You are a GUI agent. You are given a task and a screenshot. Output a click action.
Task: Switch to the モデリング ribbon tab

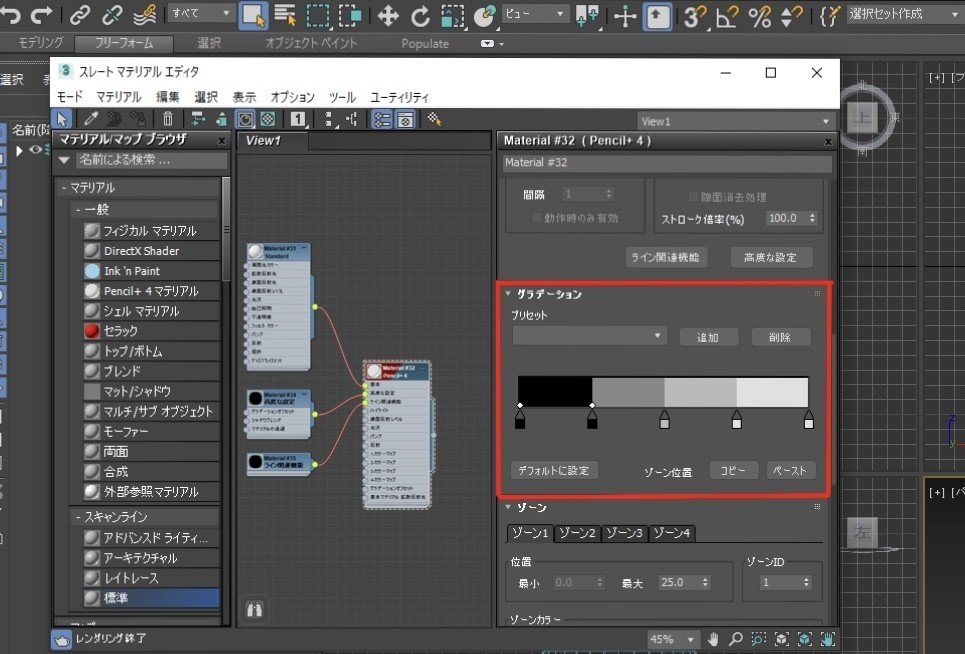[40, 43]
